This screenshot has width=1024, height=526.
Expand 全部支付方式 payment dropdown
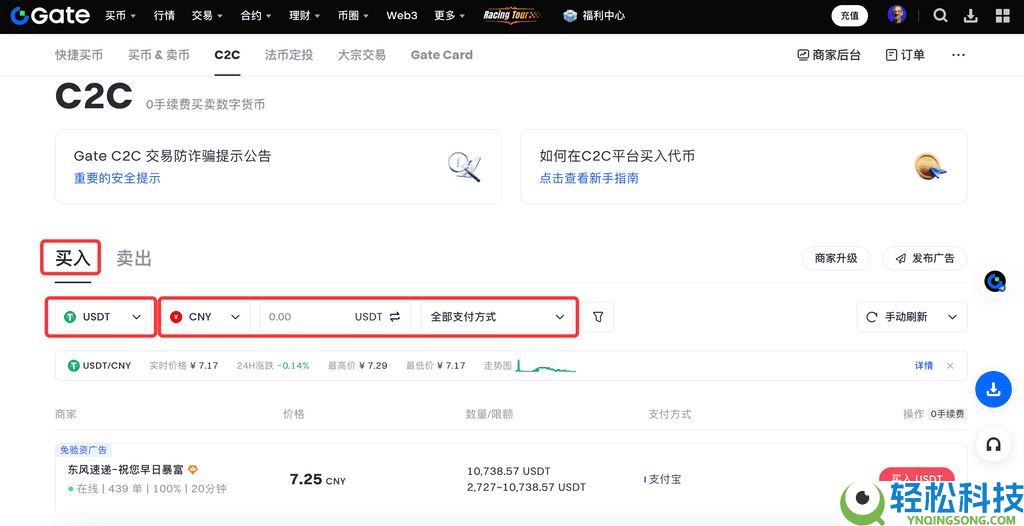498,317
